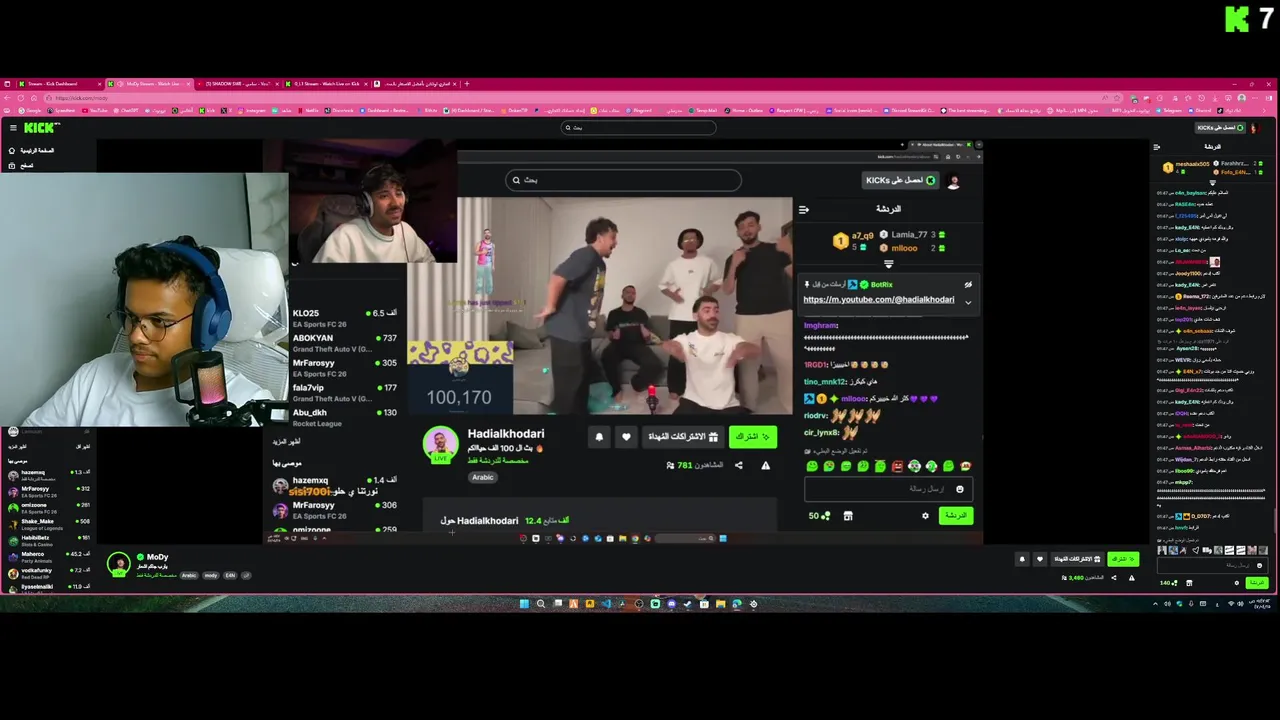Click the top Kick search box

(x=639, y=127)
